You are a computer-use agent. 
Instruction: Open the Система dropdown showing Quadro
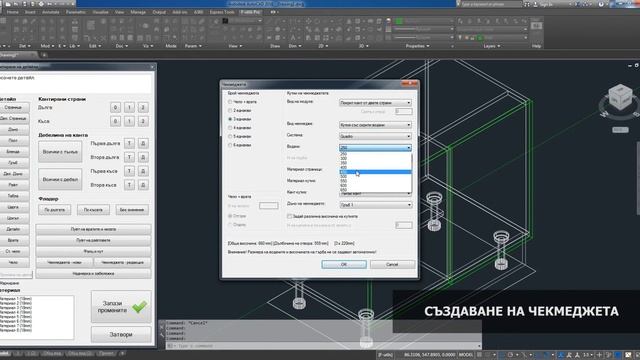tap(375, 136)
